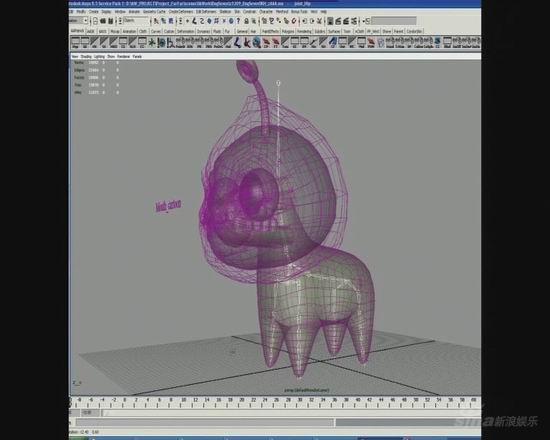This screenshot has width=550, height=440.
Task: Click the New Scene icon
Action: [x=95, y=21]
